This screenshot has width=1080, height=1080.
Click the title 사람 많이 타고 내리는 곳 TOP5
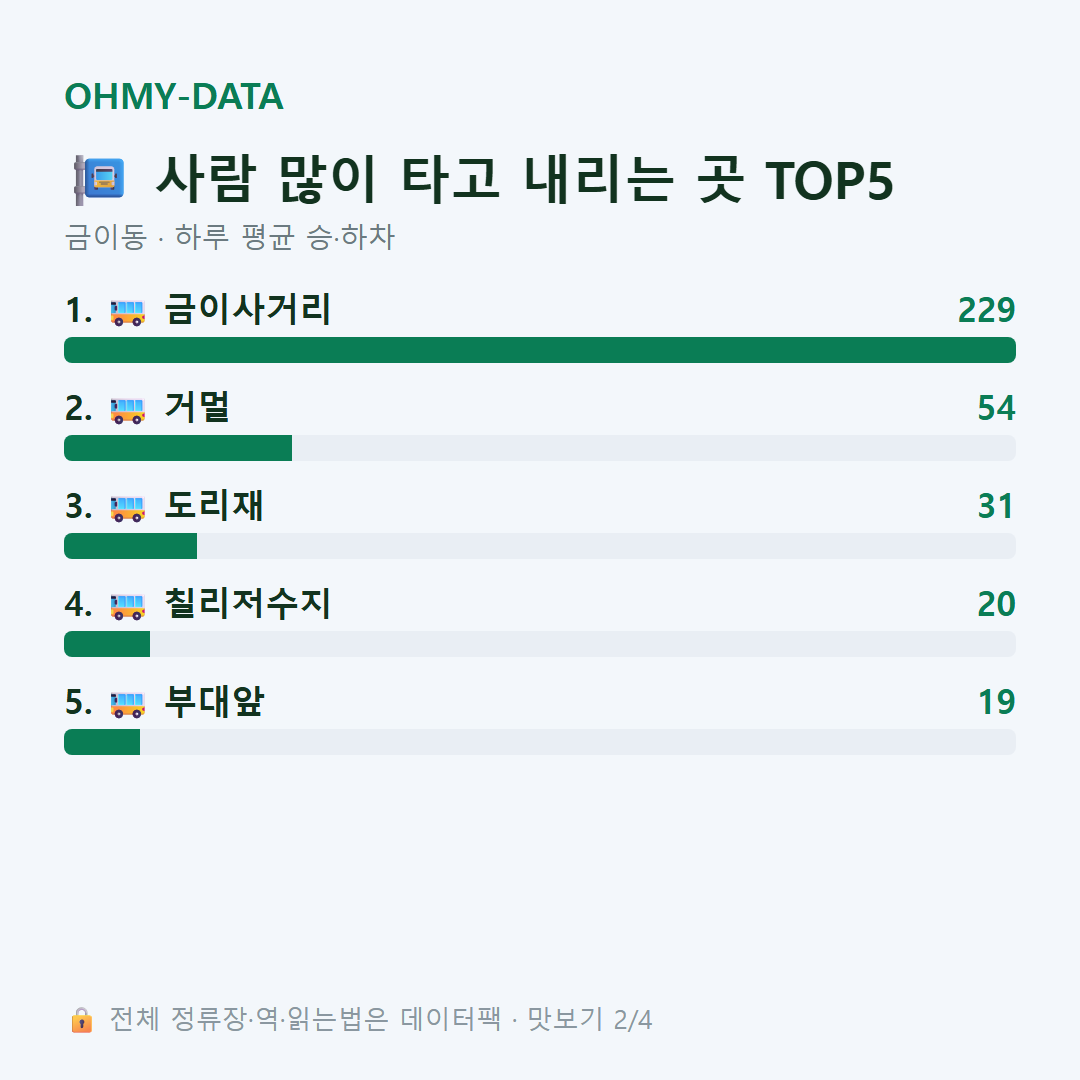pos(525,180)
